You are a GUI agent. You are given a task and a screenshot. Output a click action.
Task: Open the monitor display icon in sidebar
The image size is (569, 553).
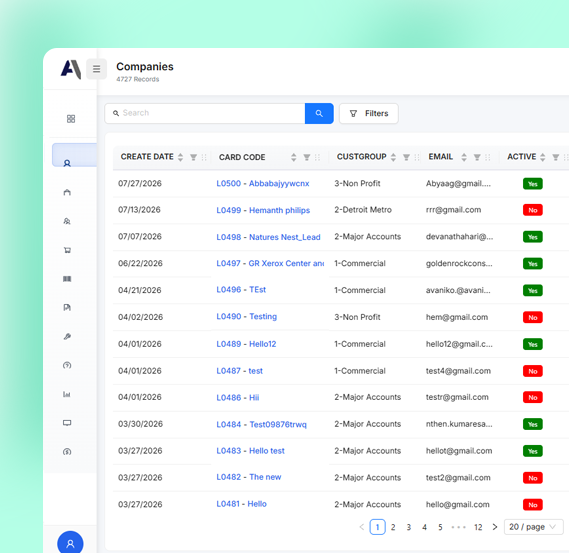click(67, 423)
